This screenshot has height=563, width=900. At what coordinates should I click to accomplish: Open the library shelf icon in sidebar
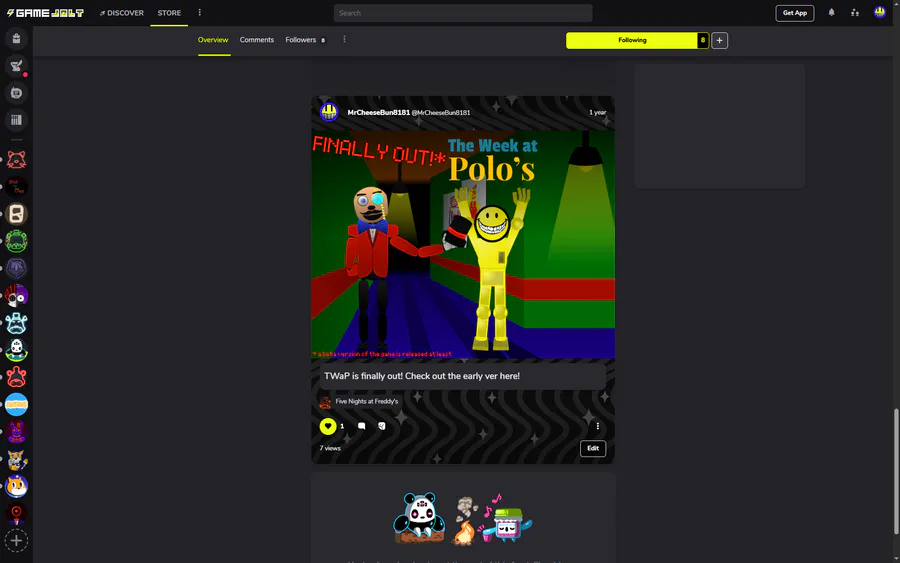16,120
